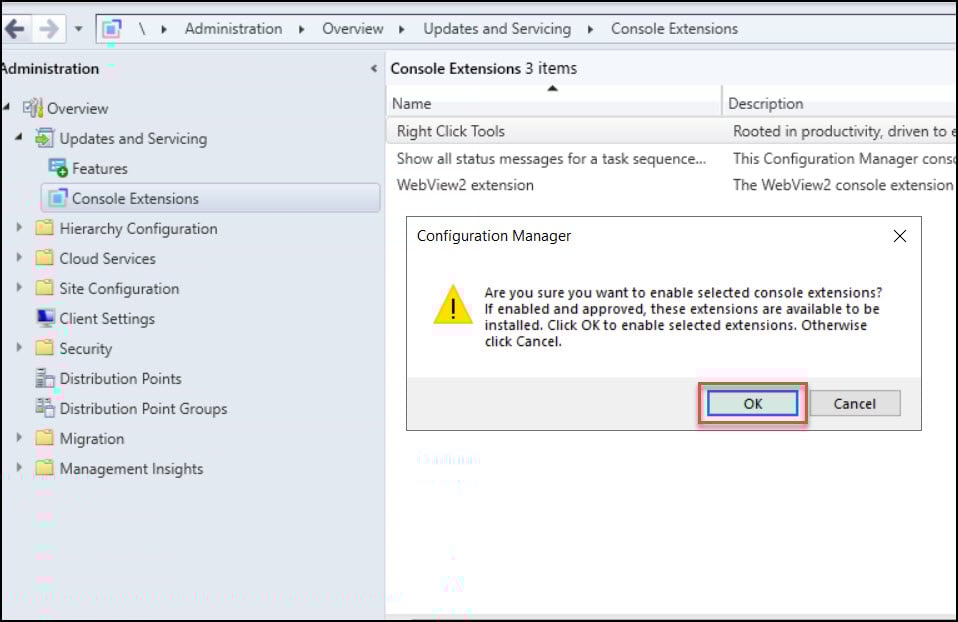Click the warning triangle icon in dialog
Screen dimensions: 958x622
click(x=453, y=305)
